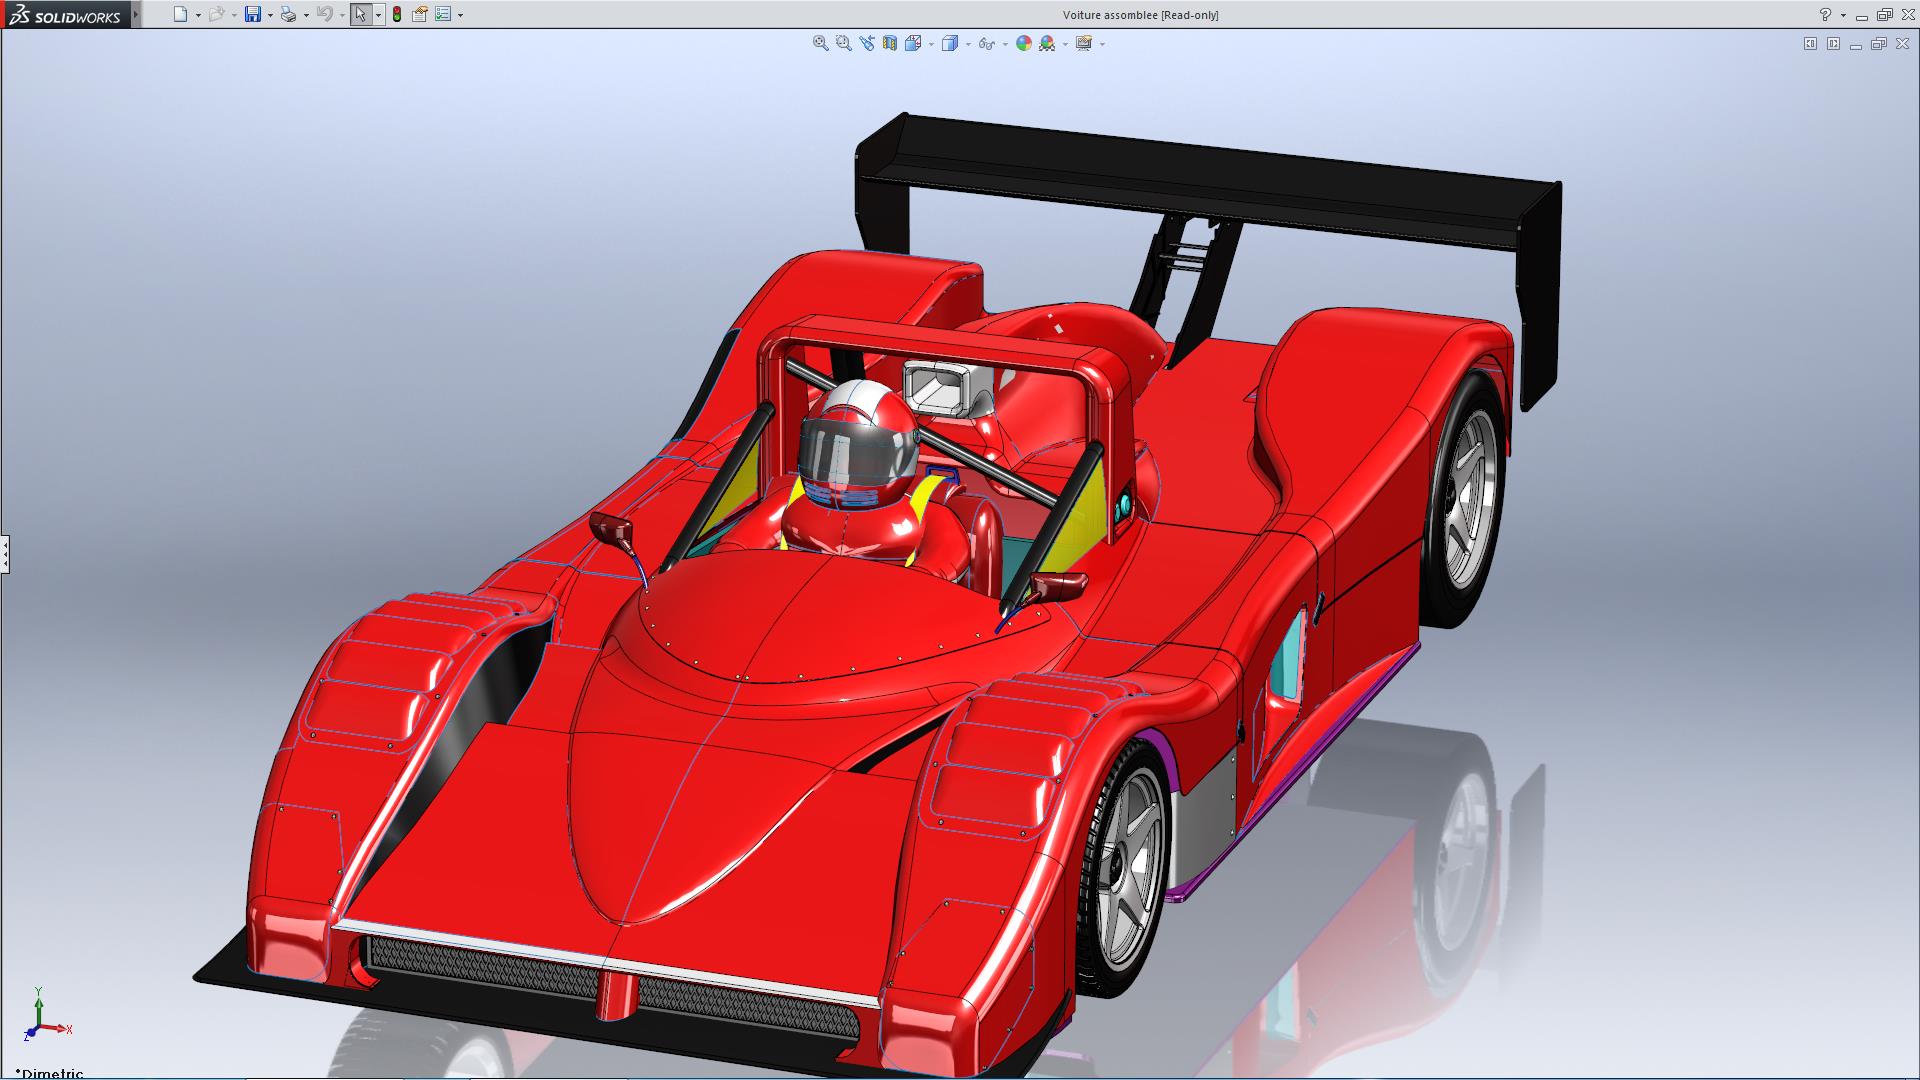The image size is (1920, 1080).
Task: Click the Rebuild traffic light icon
Action: click(x=397, y=14)
